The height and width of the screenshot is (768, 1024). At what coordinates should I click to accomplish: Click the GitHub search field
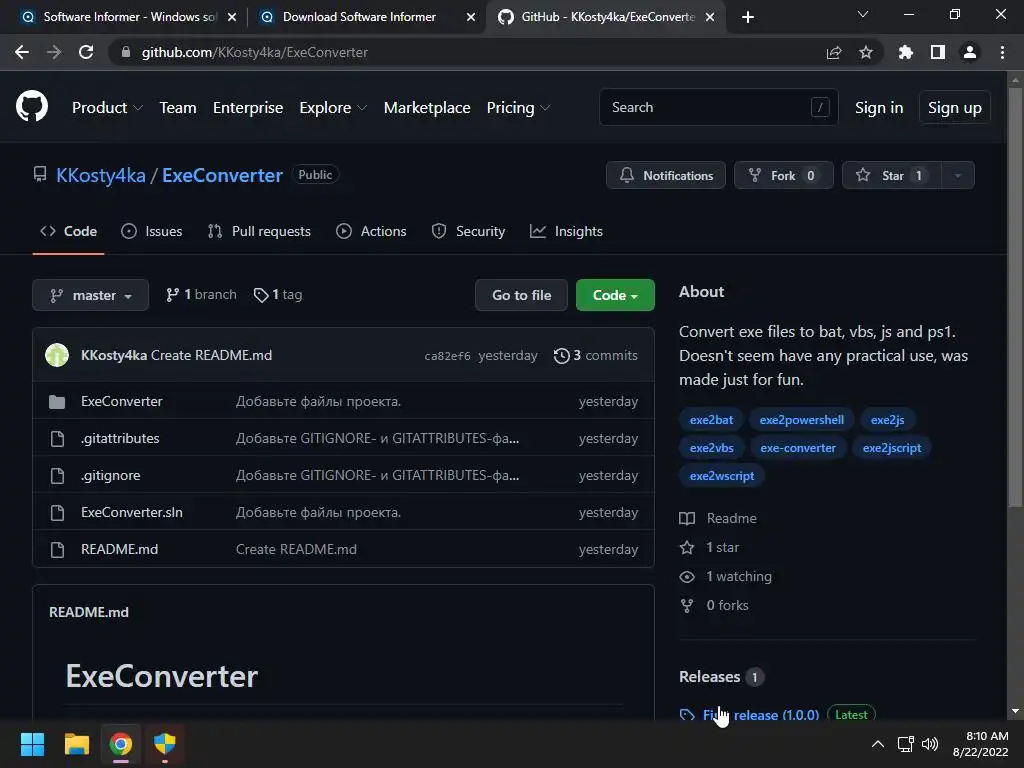[x=718, y=107]
